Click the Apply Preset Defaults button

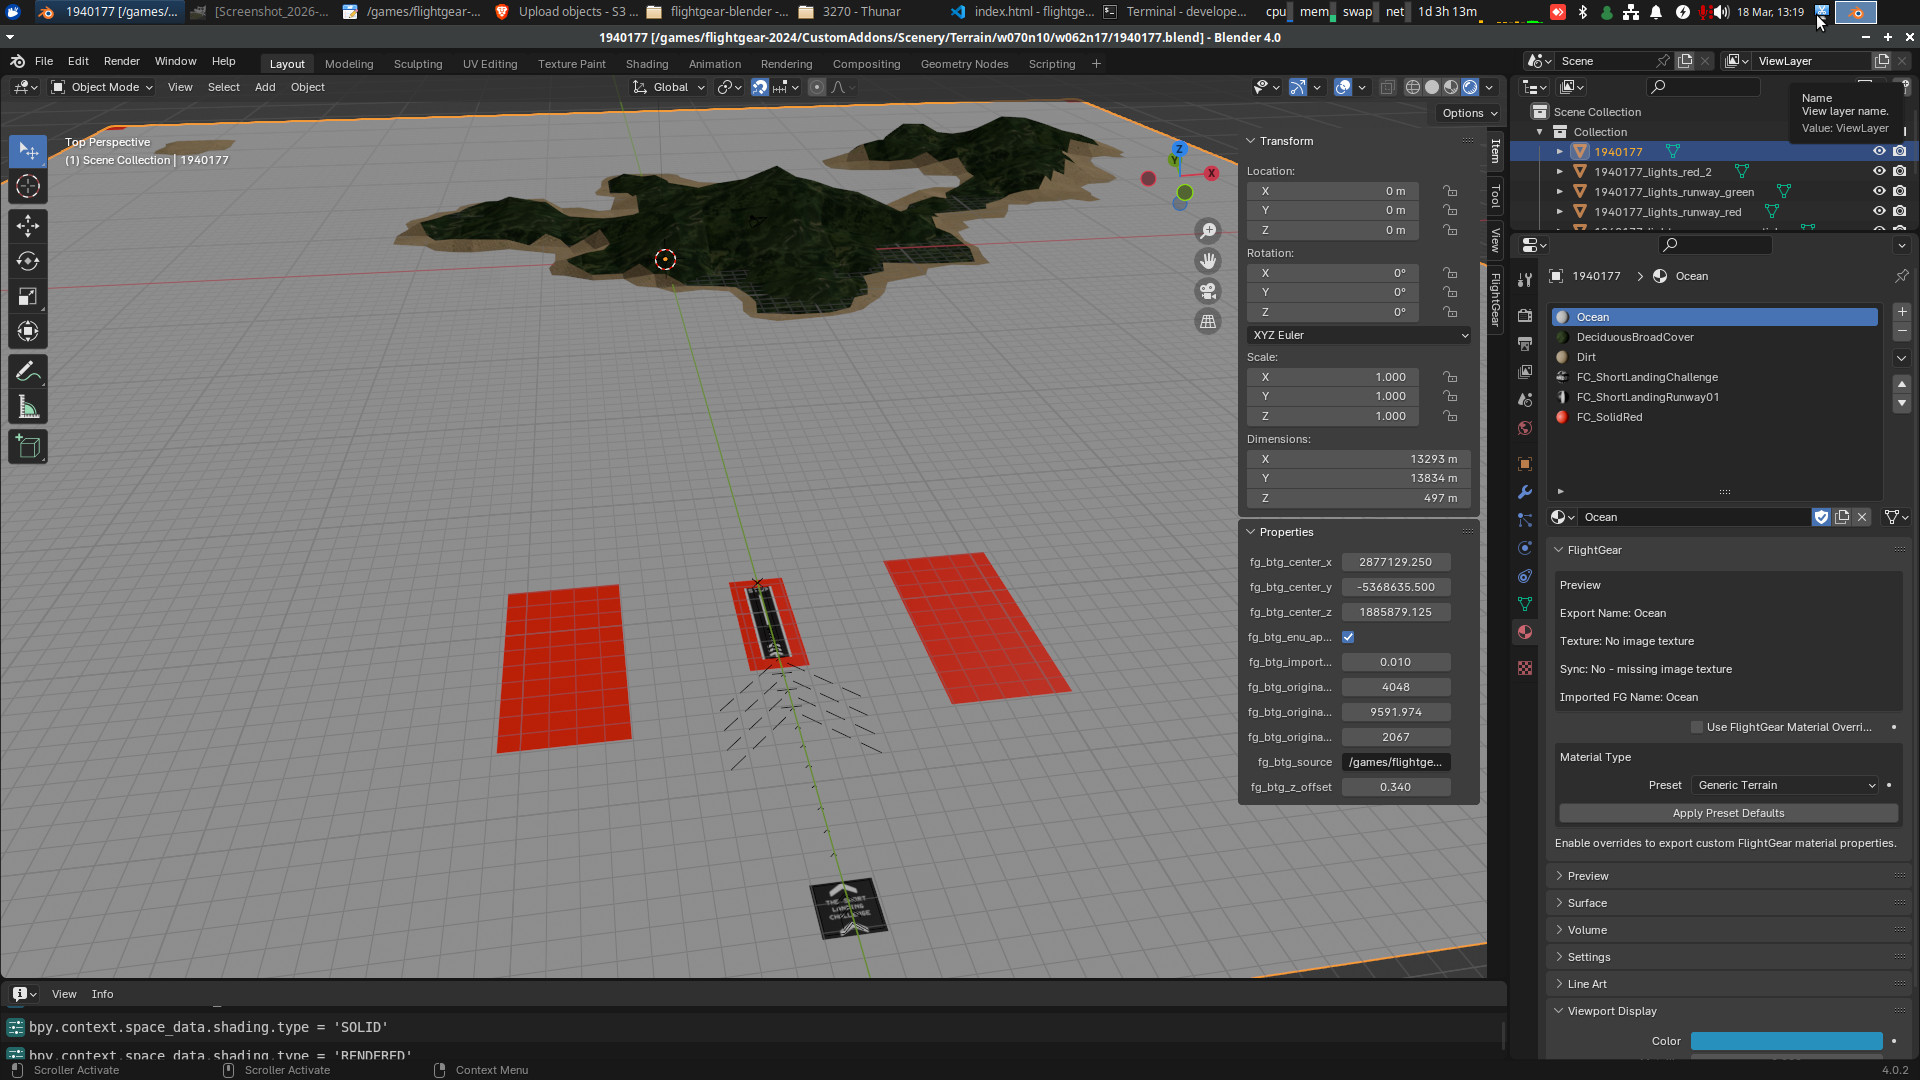[x=1728, y=813]
